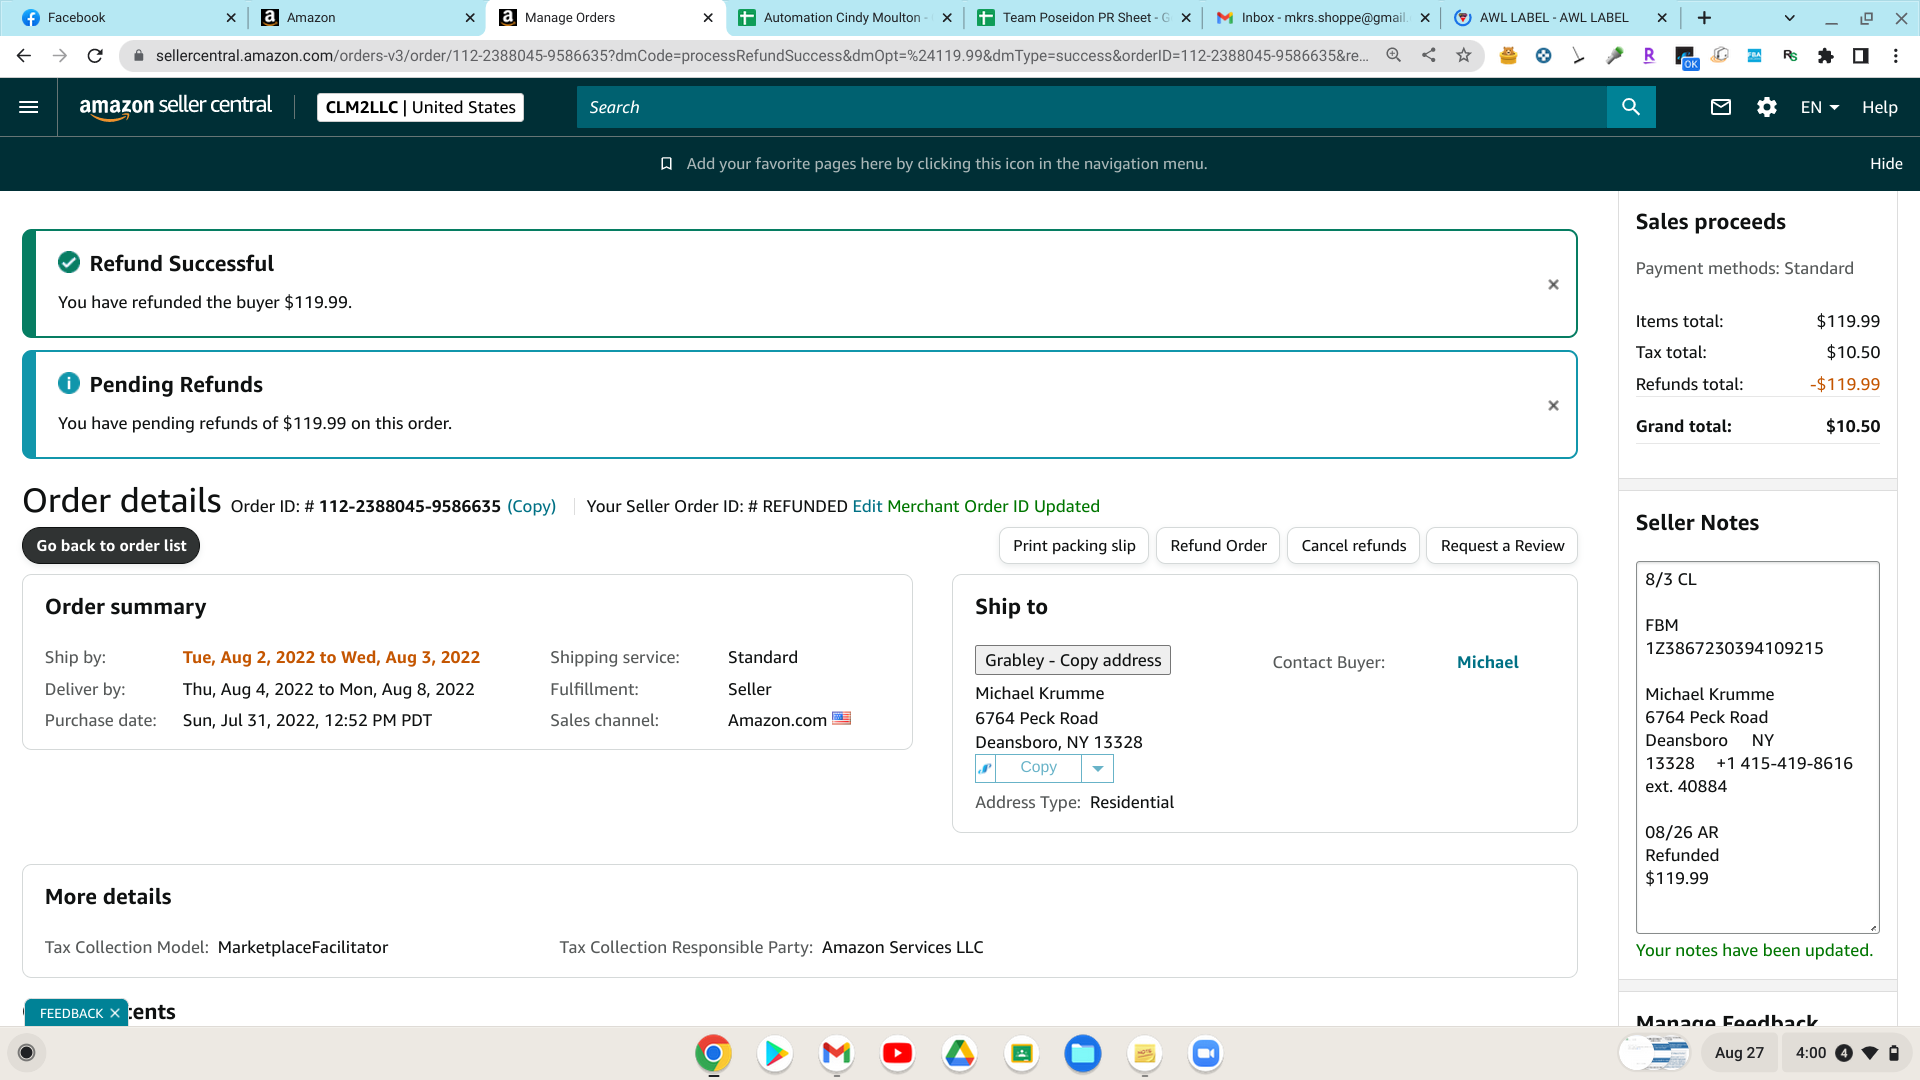Click the ChromeOS launcher button

tap(27, 1052)
